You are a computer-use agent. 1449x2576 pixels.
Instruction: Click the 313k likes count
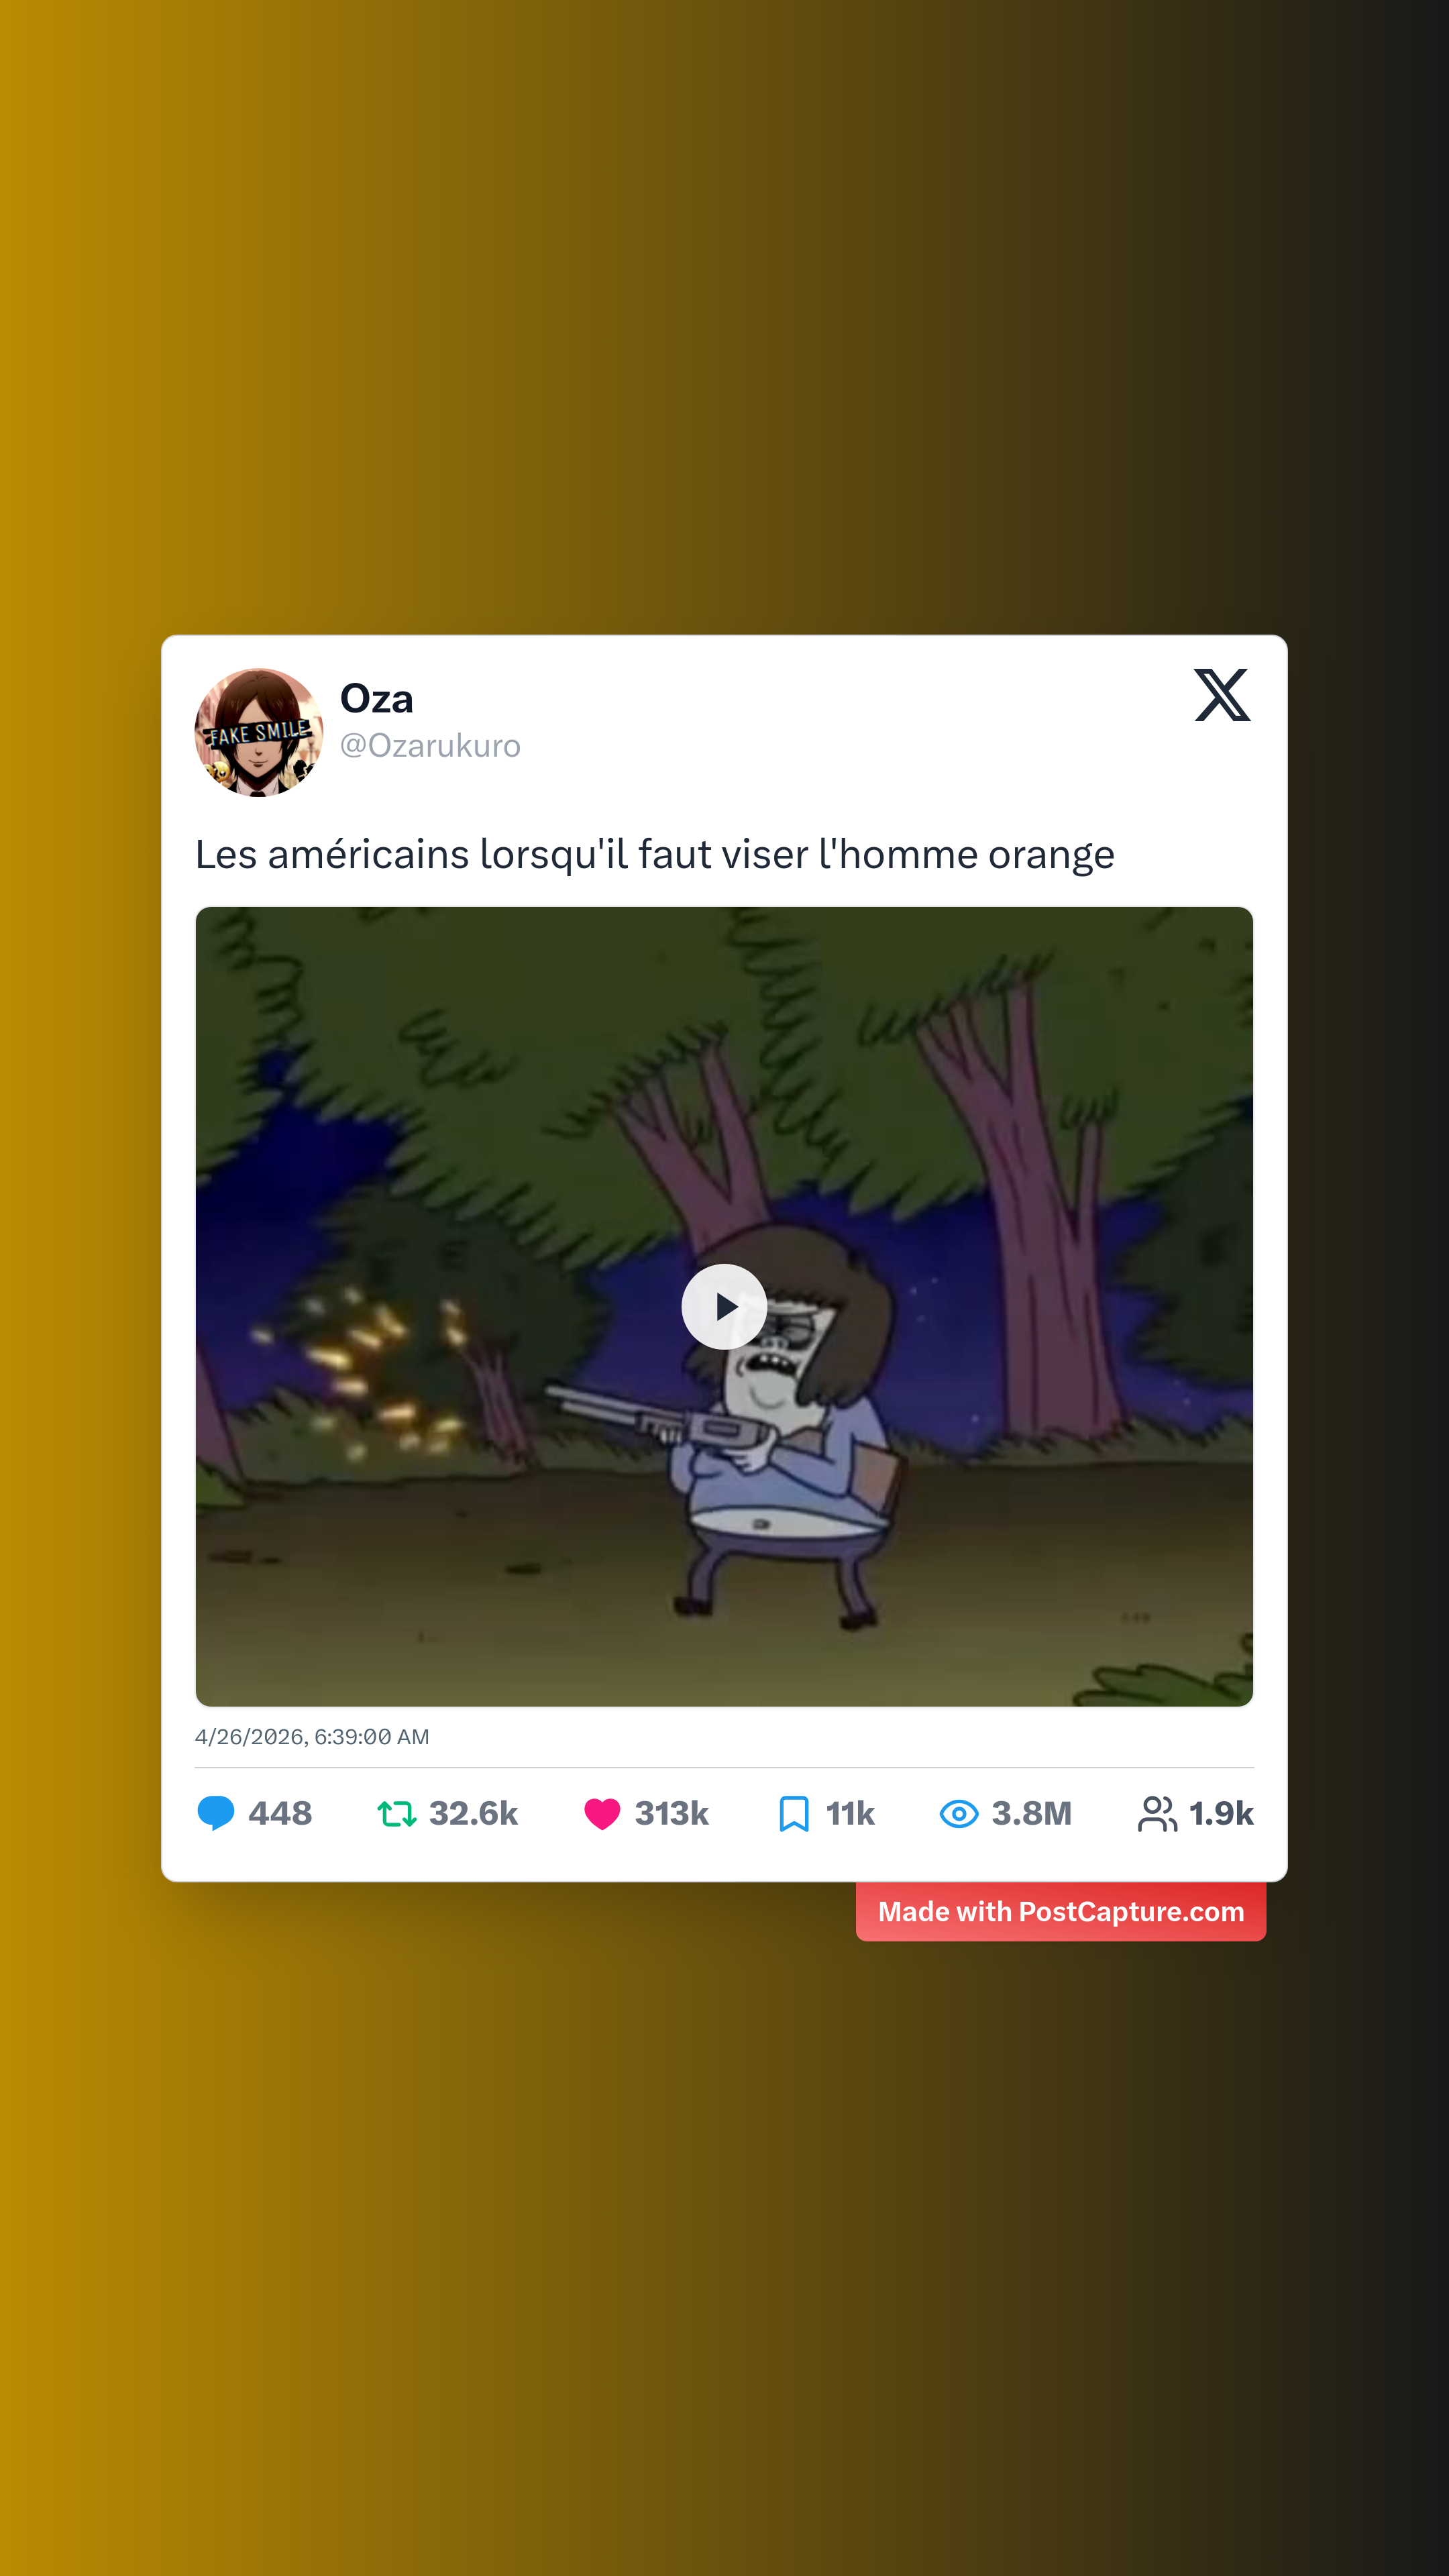[672, 1813]
